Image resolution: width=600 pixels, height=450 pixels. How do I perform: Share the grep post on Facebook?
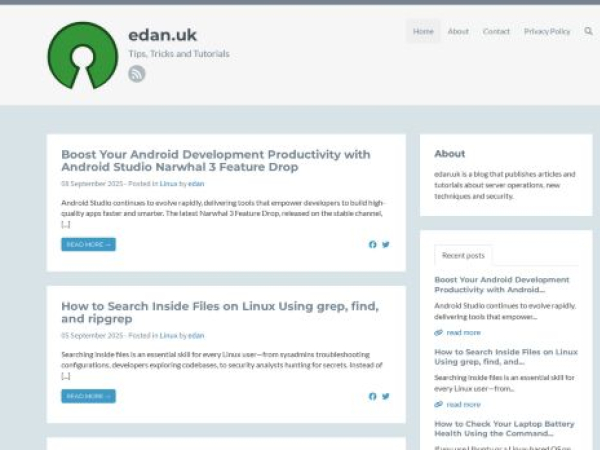pyautogui.click(x=372, y=396)
